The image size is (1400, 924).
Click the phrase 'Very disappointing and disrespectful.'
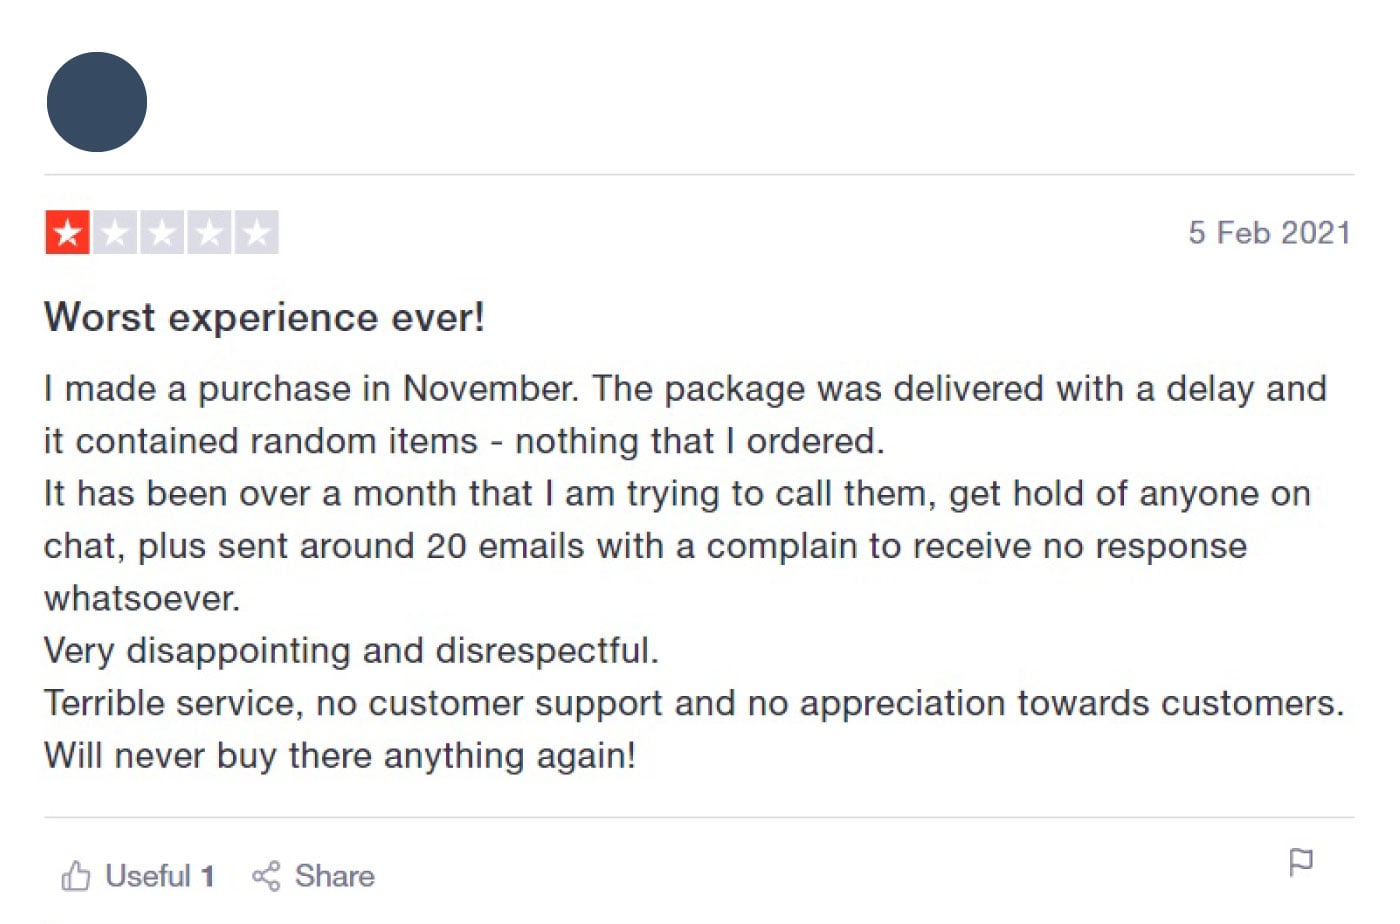coord(350,650)
